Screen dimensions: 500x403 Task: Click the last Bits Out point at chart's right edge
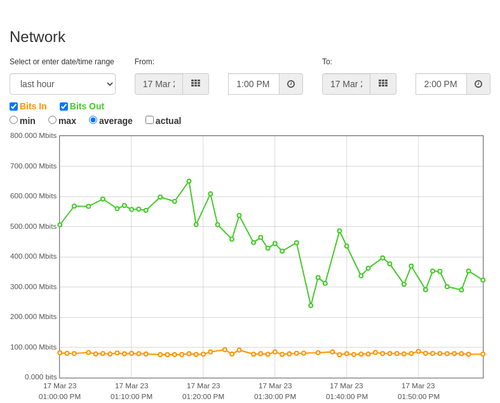(483, 280)
